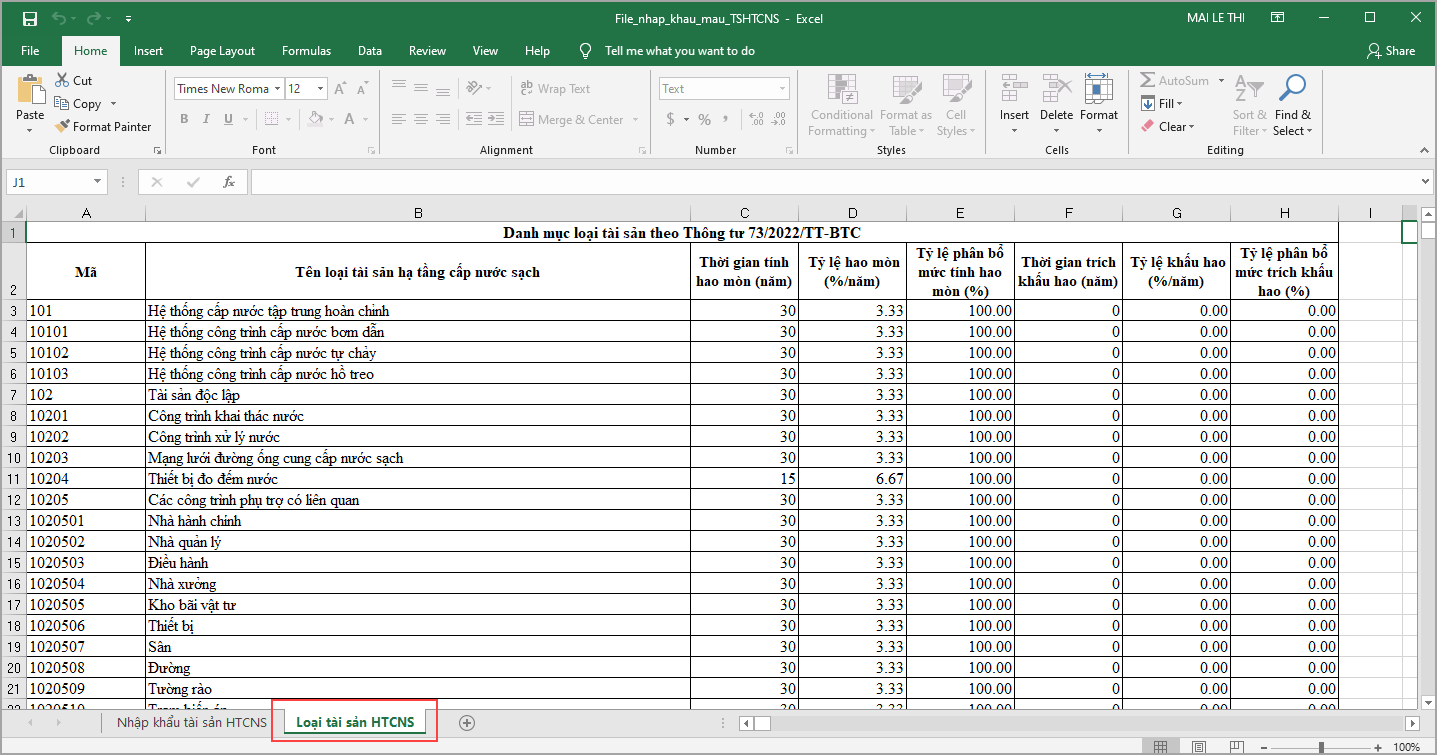The image size is (1437, 755).
Task: Expand the Name Box dropdown arrow
Action: [x=97, y=182]
